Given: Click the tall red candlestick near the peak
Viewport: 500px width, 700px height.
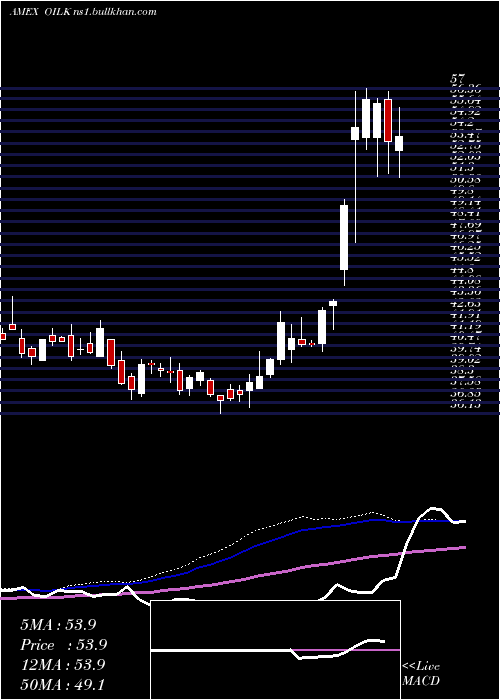Looking at the screenshot, I should 388,121.
